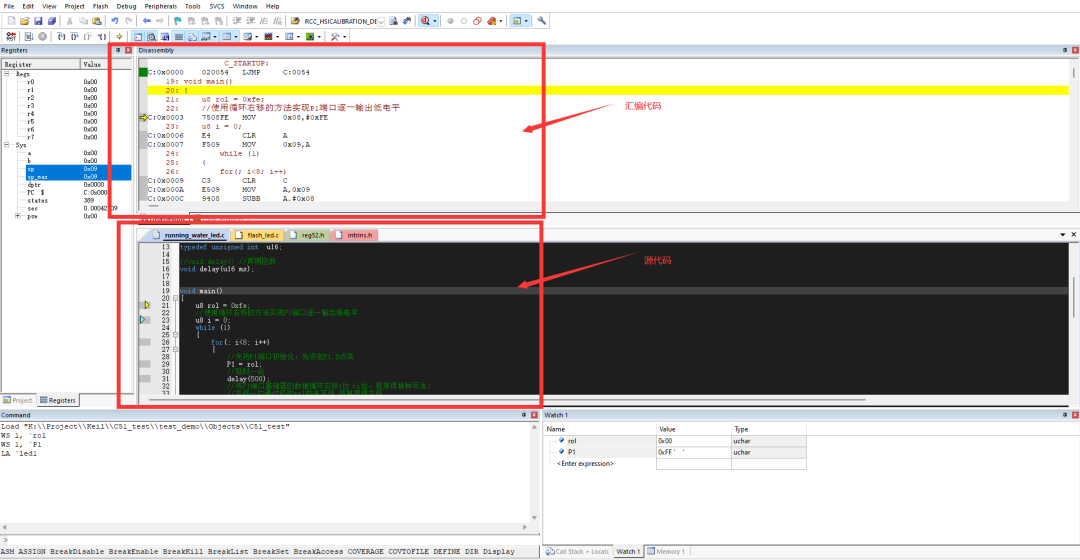The height and width of the screenshot is (560, 1080).
Task: Open the File menu
Action: point(9,6)
